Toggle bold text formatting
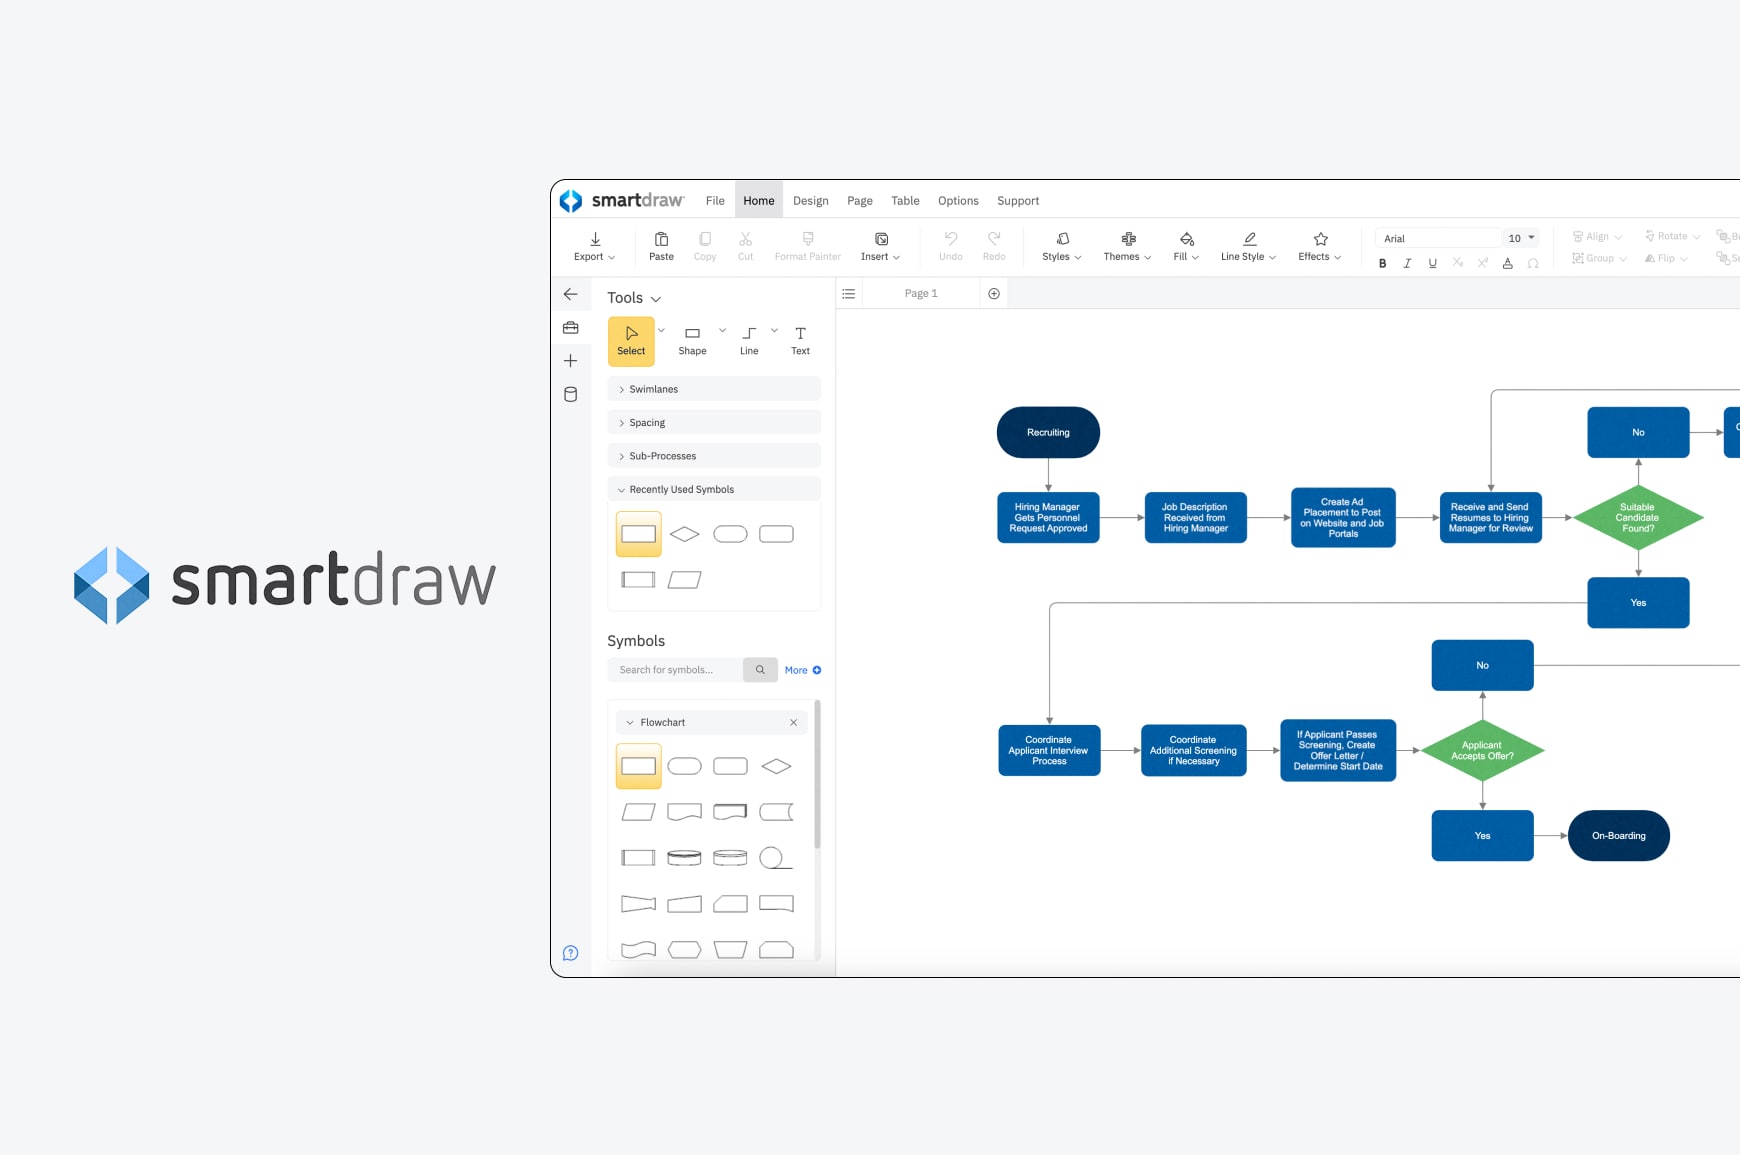This screenshot has height=1155, width=1740. 1383,264
